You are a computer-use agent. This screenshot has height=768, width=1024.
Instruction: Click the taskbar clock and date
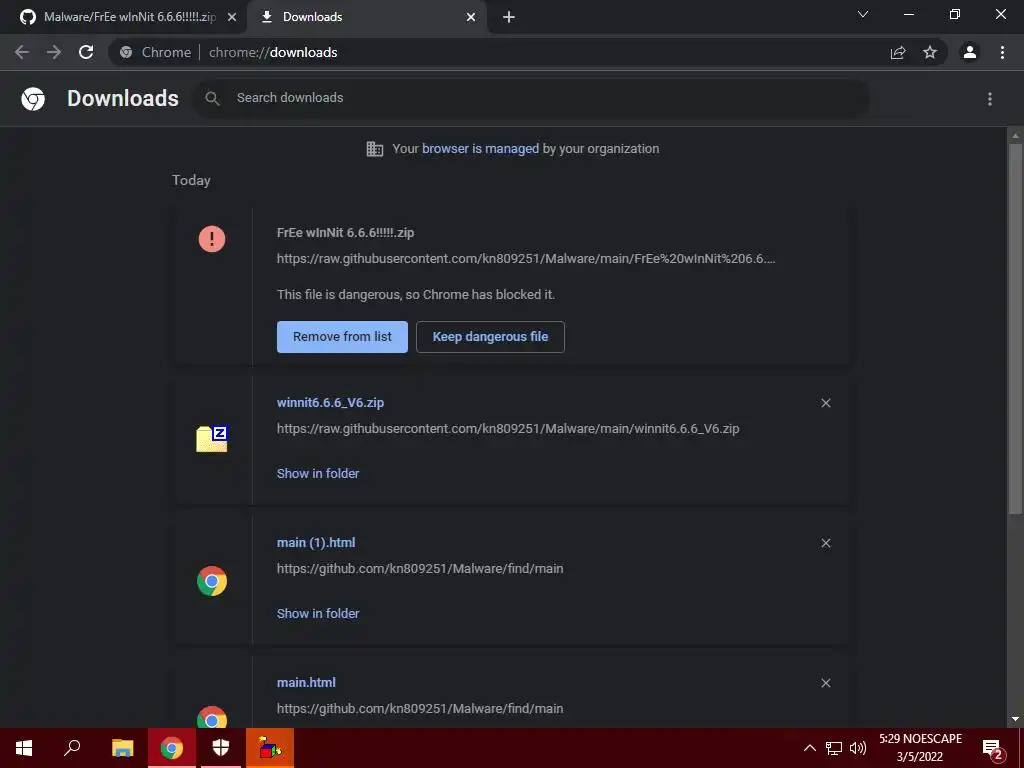(x=920, y=748)
